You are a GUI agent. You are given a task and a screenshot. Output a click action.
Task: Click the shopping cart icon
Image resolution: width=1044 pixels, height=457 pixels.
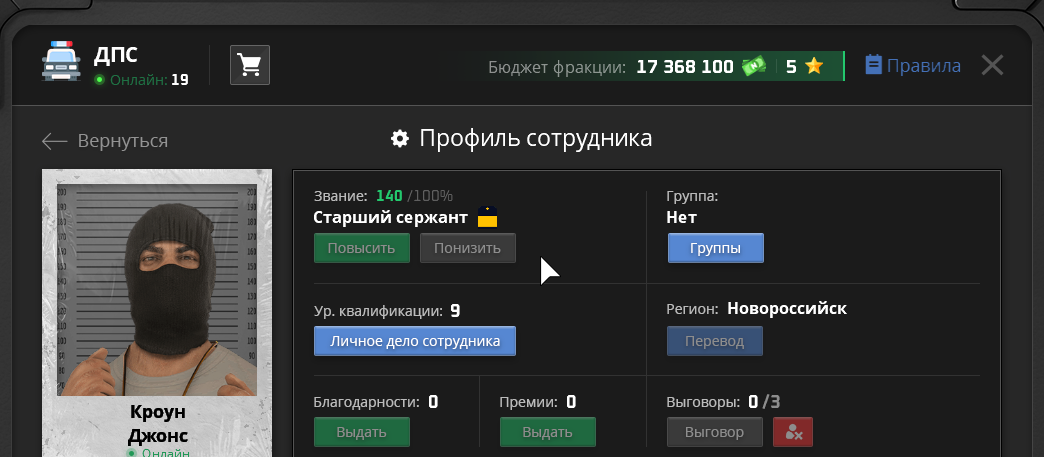[x=250, y=66]
